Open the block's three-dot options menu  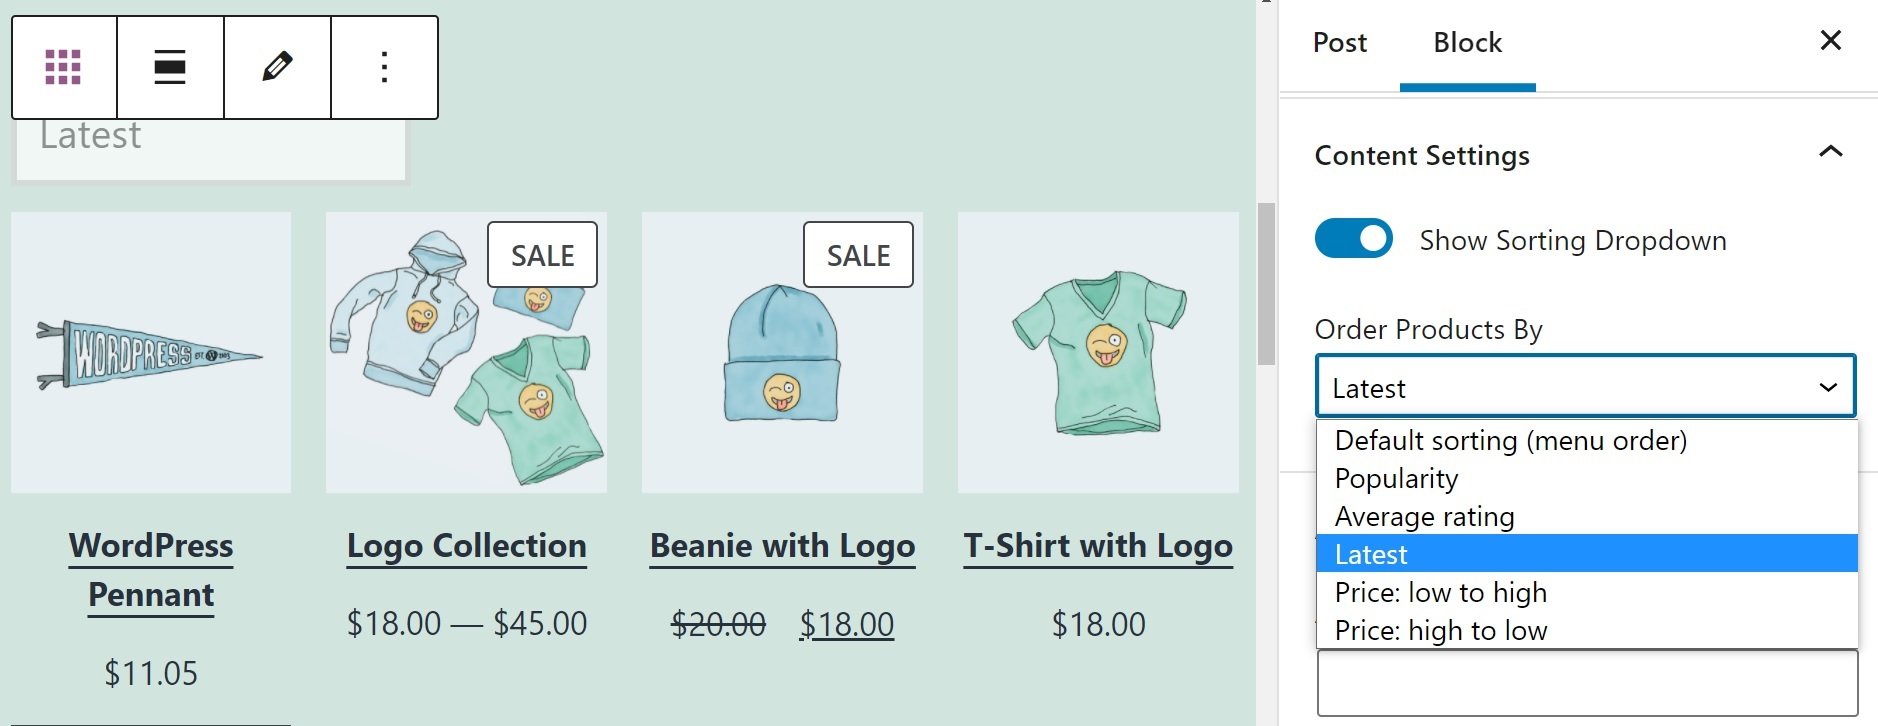pyautogui.click(x=384, y=67)
